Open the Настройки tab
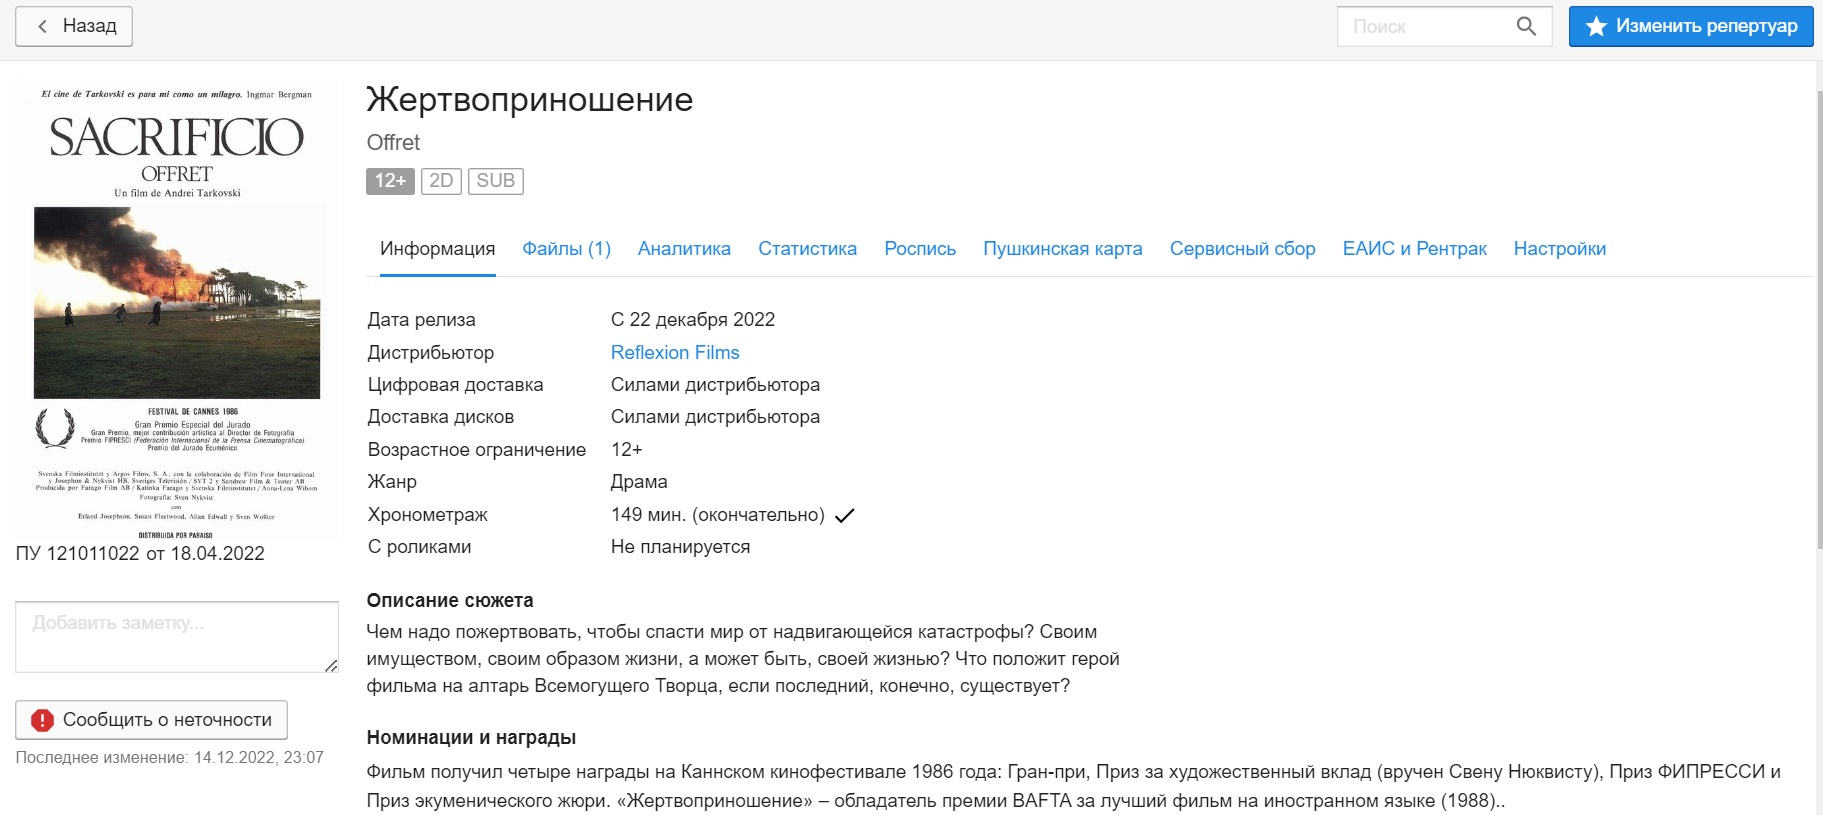The width and height of the screenshot is (1823, 815). point(1559,249)
